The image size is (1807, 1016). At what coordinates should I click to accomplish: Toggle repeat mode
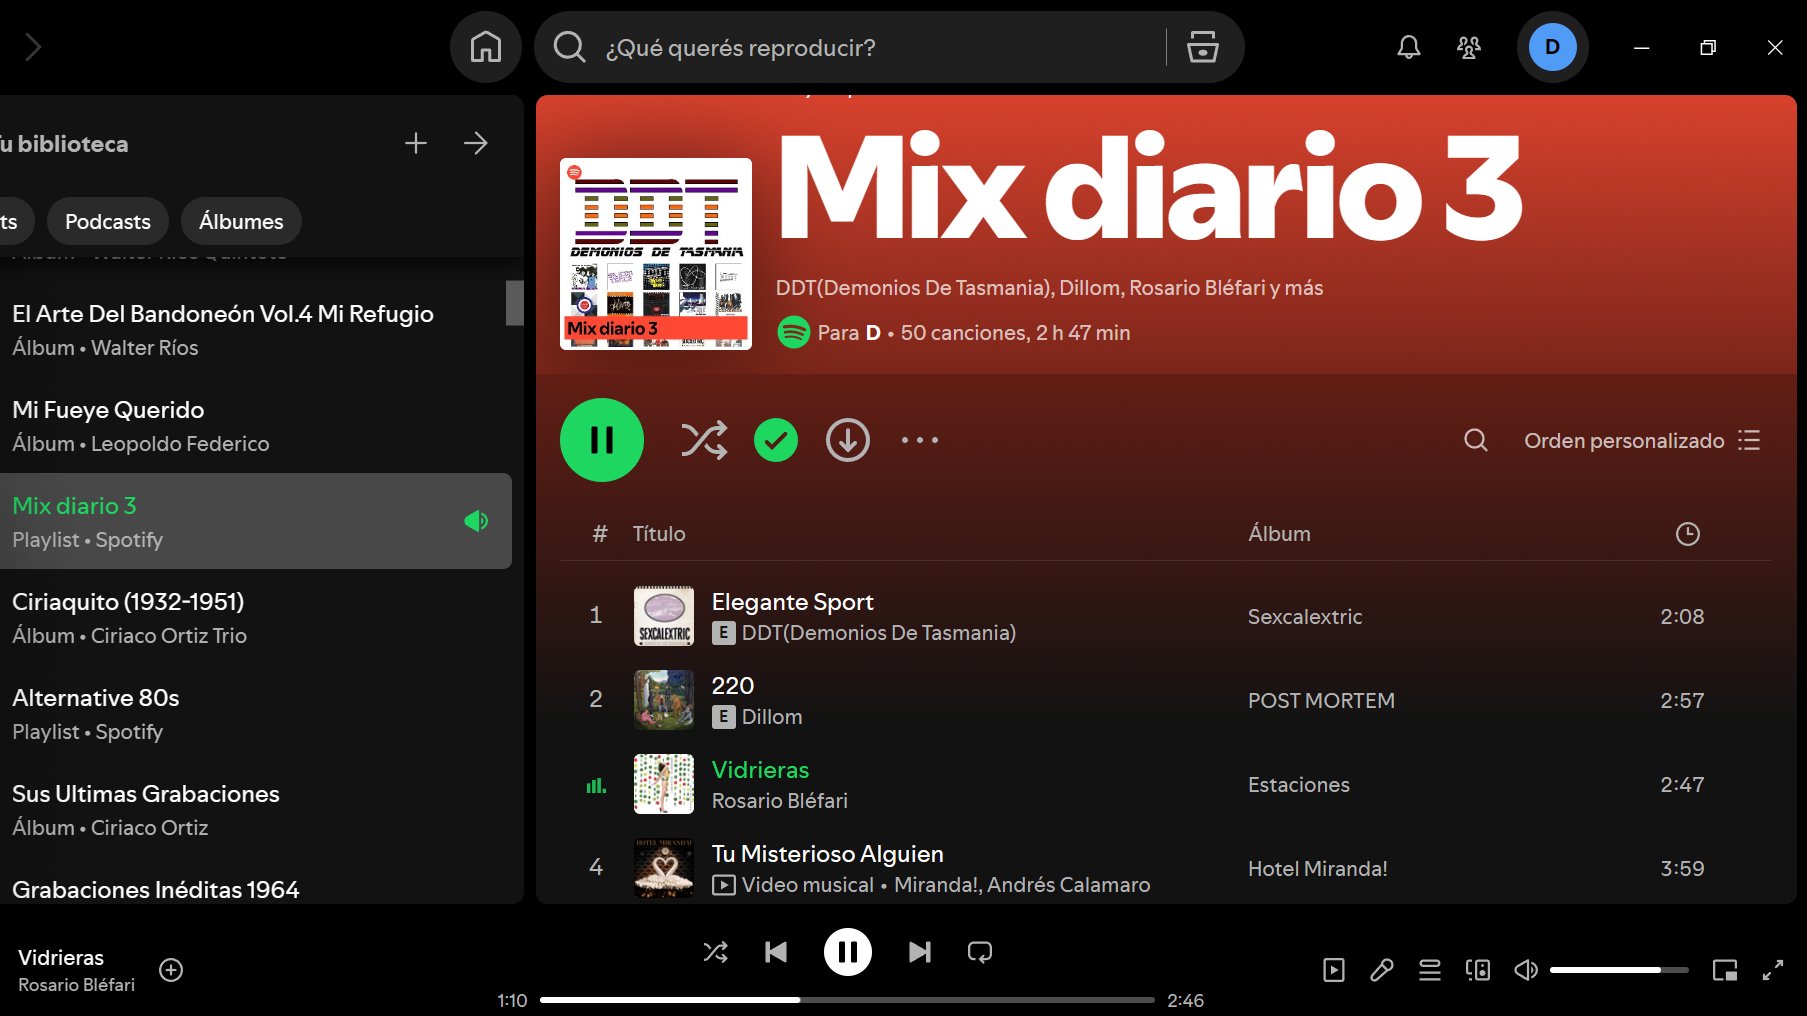click(x=980, y=952)
